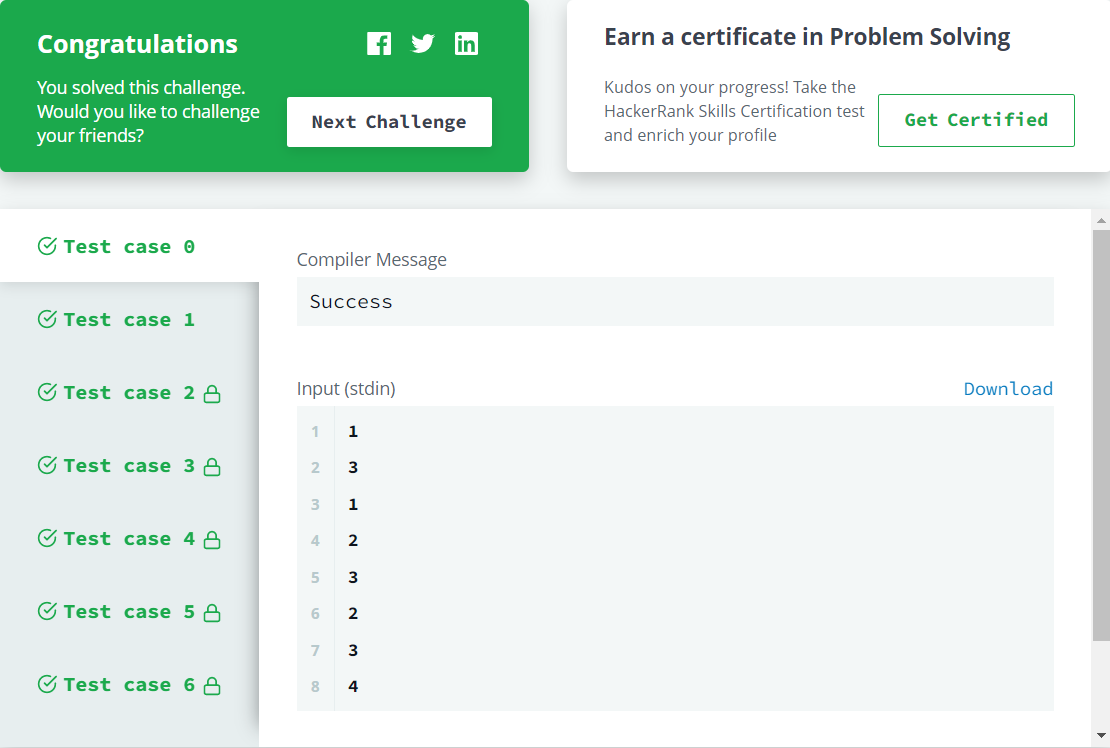Select Test case 4 tab

pyautogui.click(x=130, y=539)
